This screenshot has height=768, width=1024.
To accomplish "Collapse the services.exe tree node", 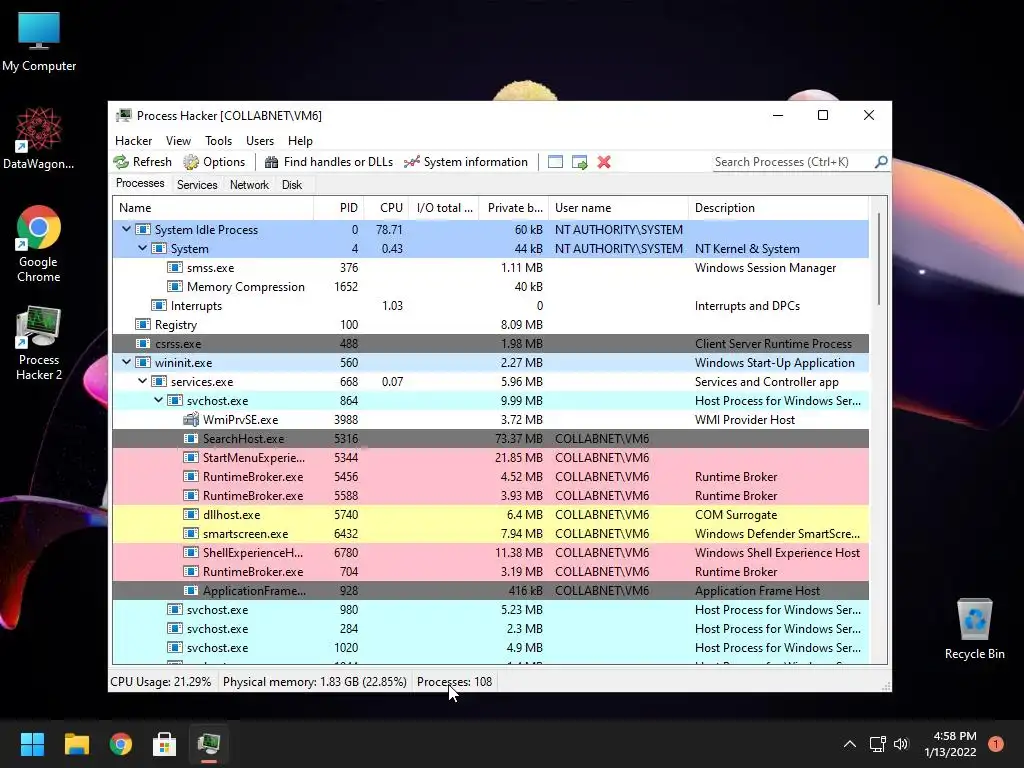I will click(x=142, y=381).
